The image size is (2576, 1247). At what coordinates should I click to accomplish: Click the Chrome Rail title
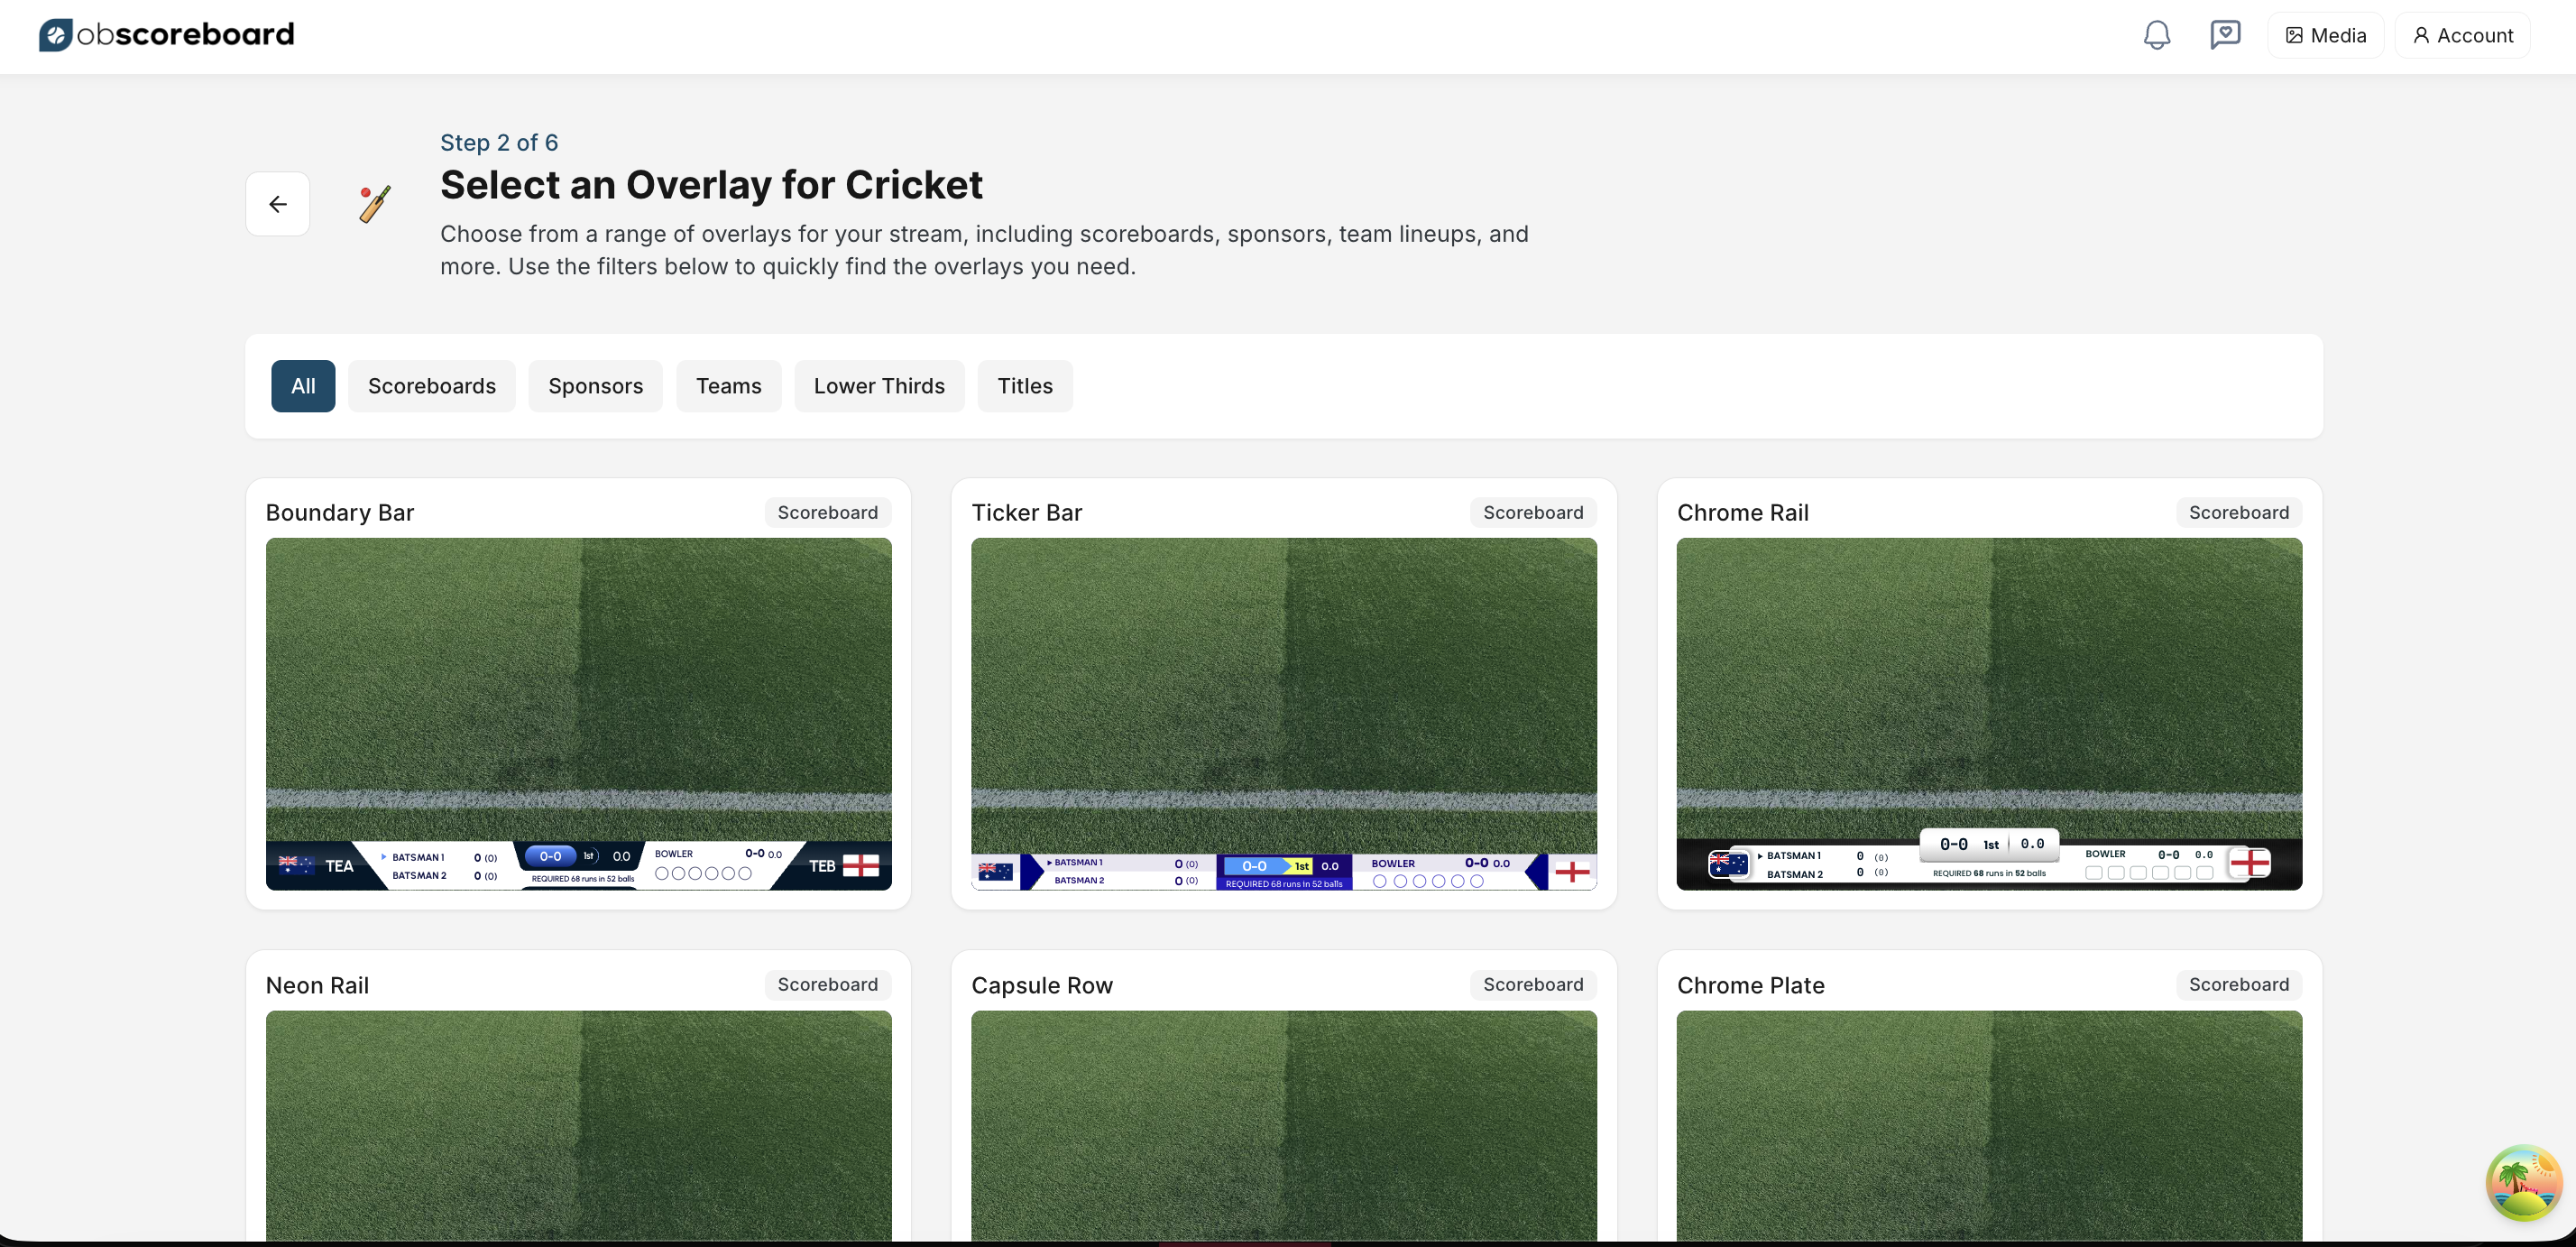(1743, 513)
